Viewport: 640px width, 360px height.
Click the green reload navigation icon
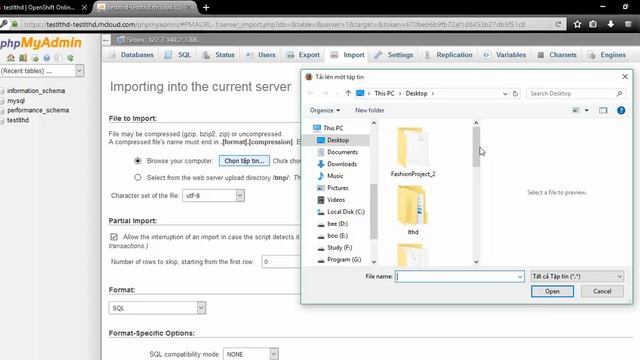(71, 58)
